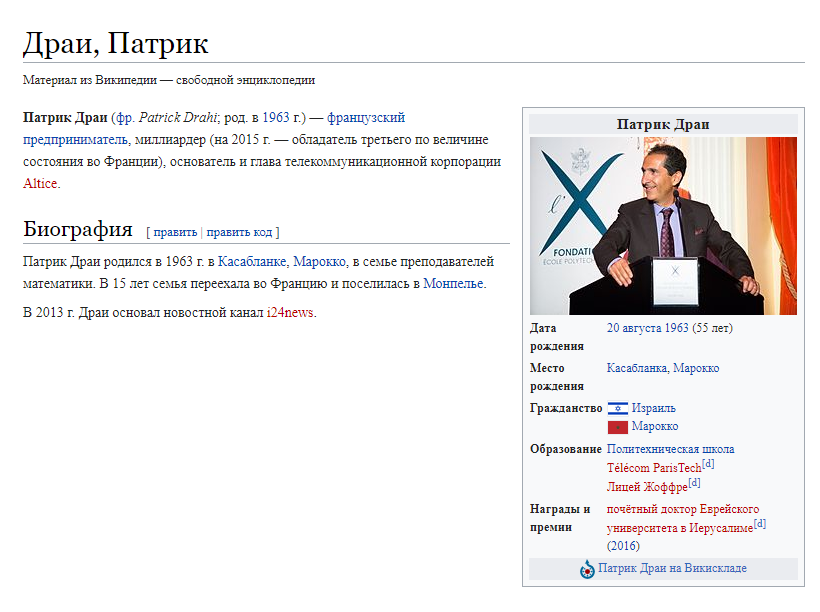Click the 'Образование' label

566,449
